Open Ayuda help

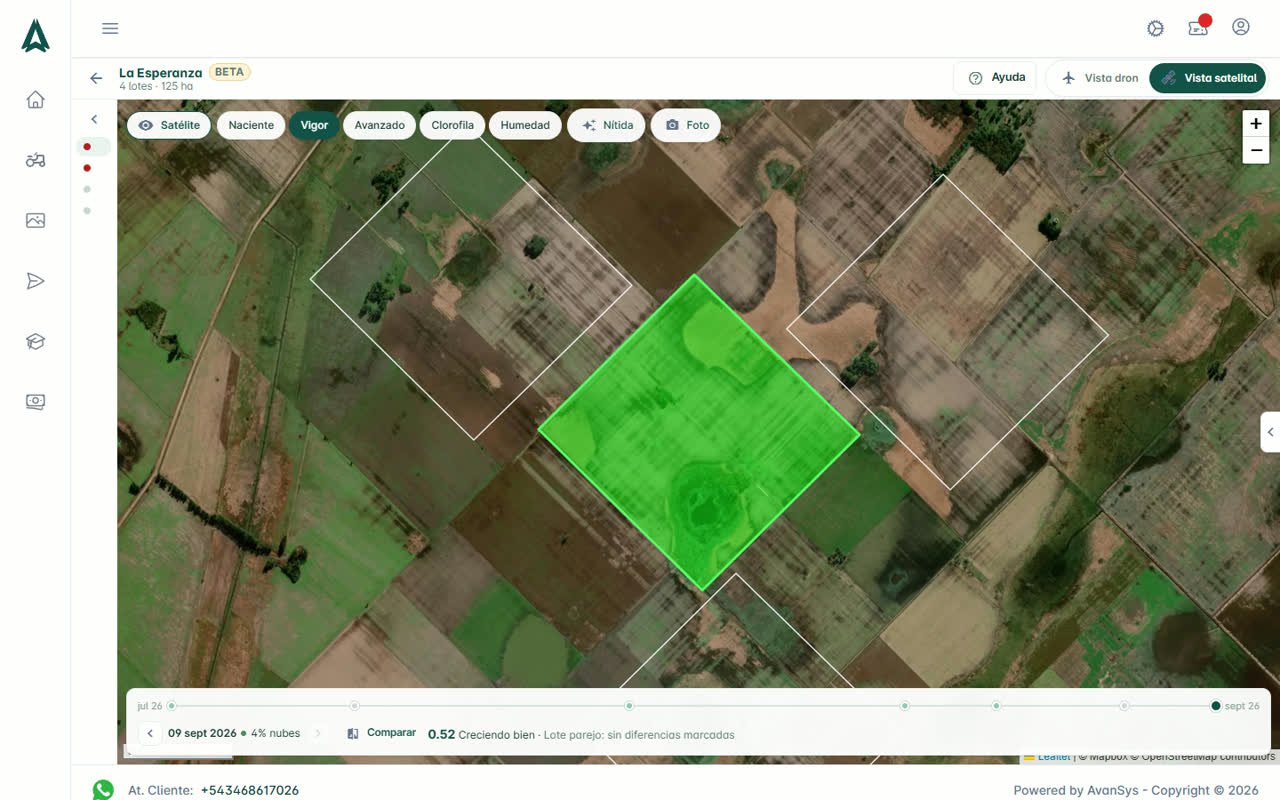[x=997, y=78]
